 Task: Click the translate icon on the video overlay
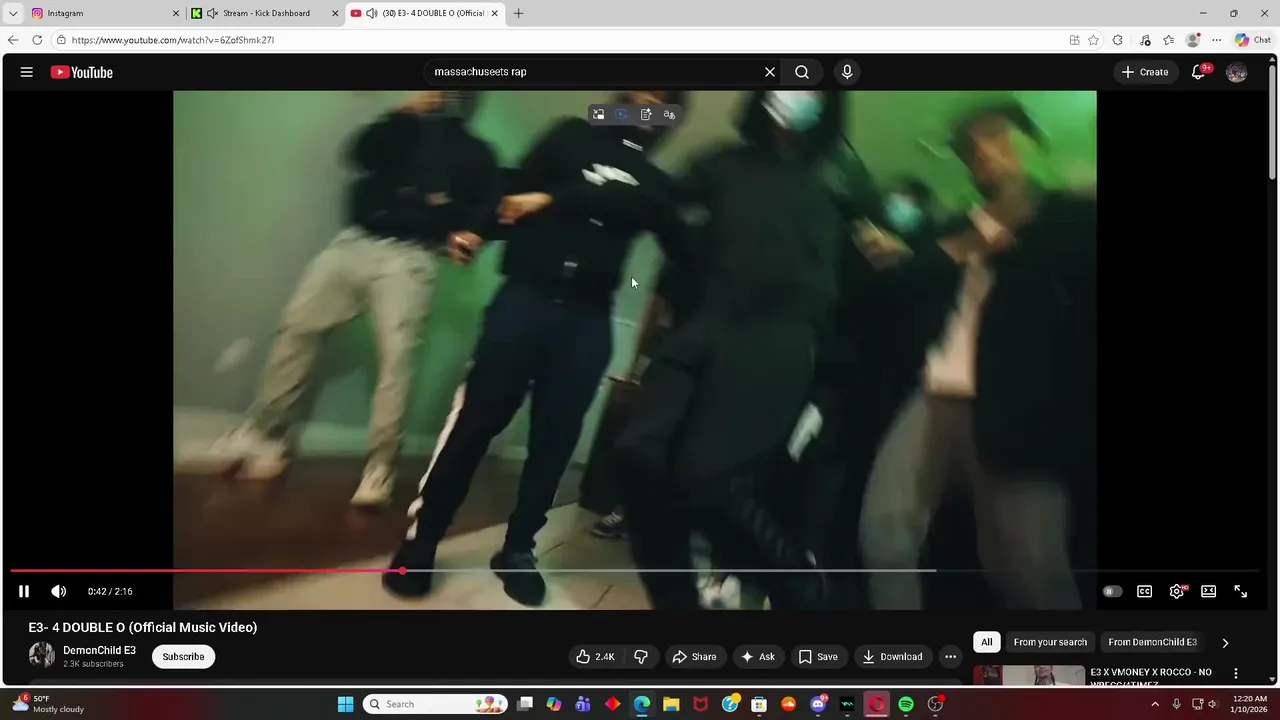669,114
